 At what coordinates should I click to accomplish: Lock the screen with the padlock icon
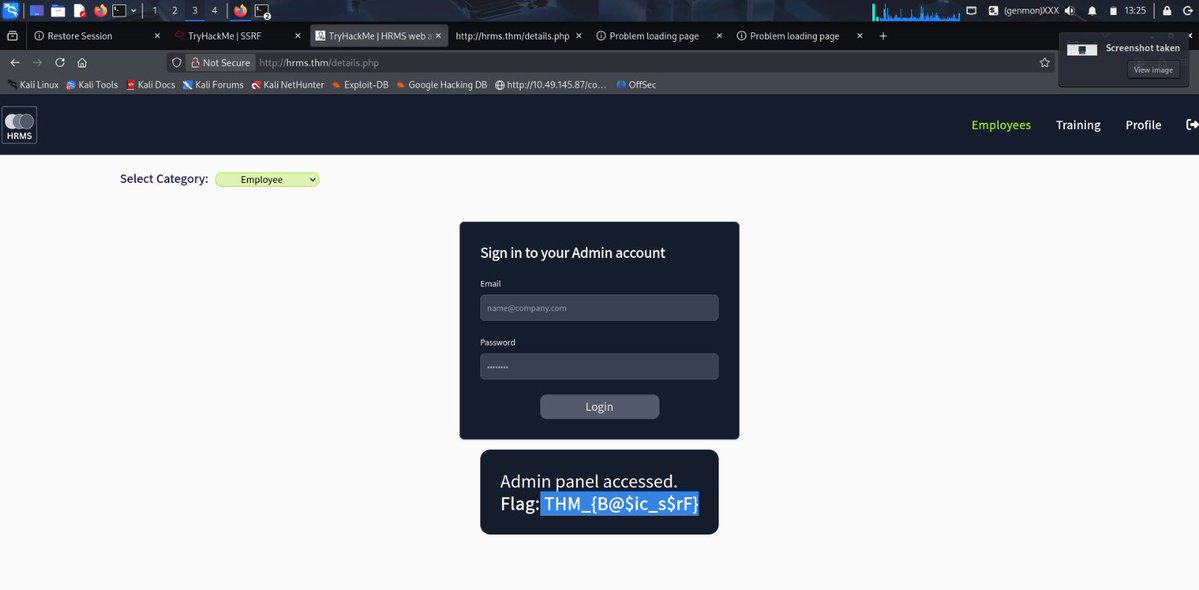[x=1167, y=11]
